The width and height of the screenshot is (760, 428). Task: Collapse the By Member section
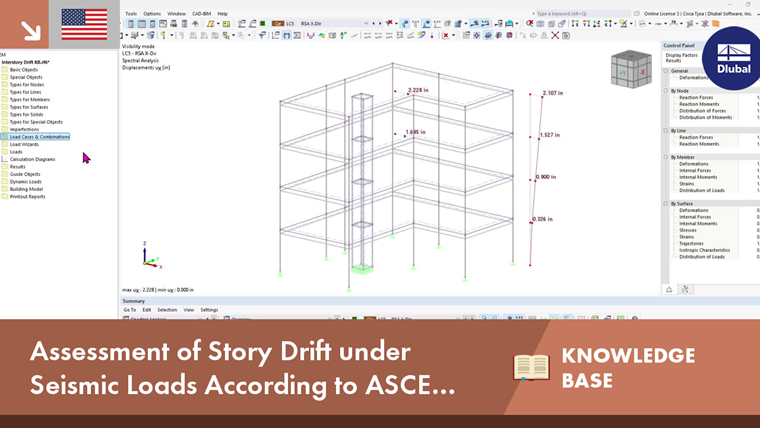tap(666, 157)
